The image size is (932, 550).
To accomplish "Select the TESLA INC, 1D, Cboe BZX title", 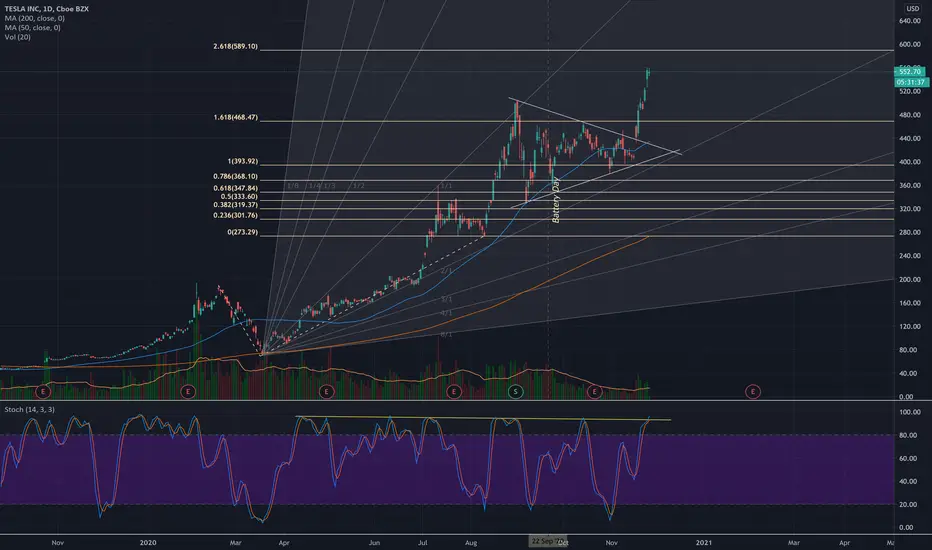I will (x=46, y=9).
